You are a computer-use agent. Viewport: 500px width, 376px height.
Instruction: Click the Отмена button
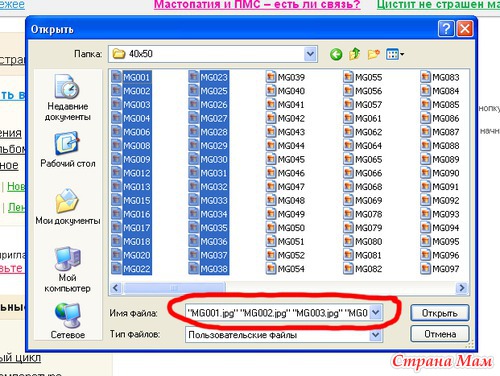440,334
